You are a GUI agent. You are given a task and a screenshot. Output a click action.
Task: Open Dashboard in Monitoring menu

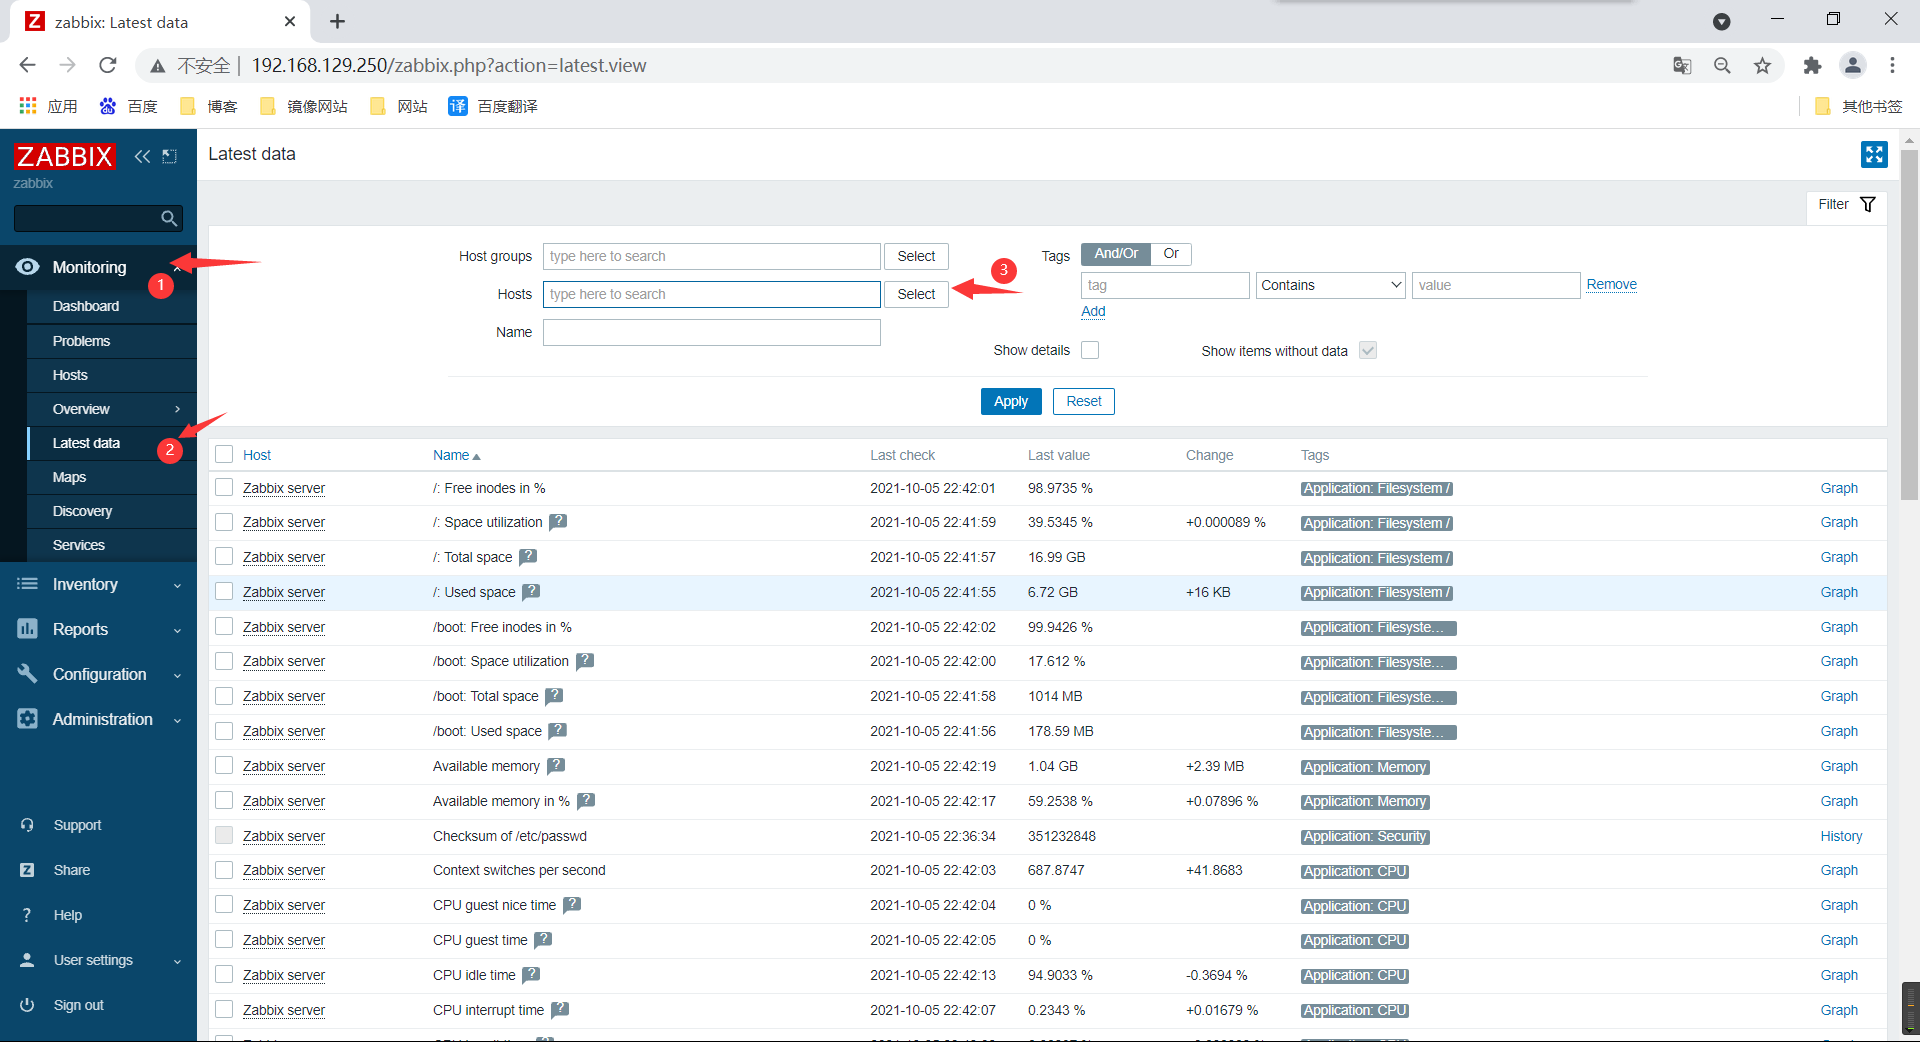click(x=111, y=306)
